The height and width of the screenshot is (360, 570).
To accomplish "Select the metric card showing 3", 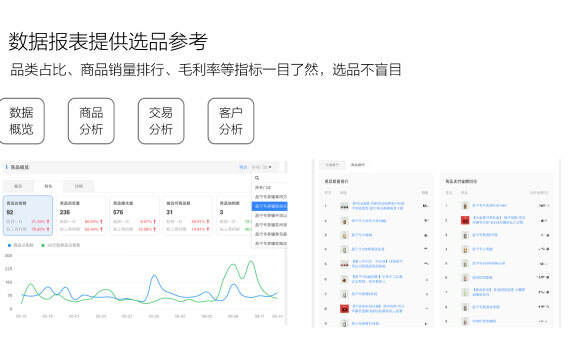I will (x=234, y=216).
